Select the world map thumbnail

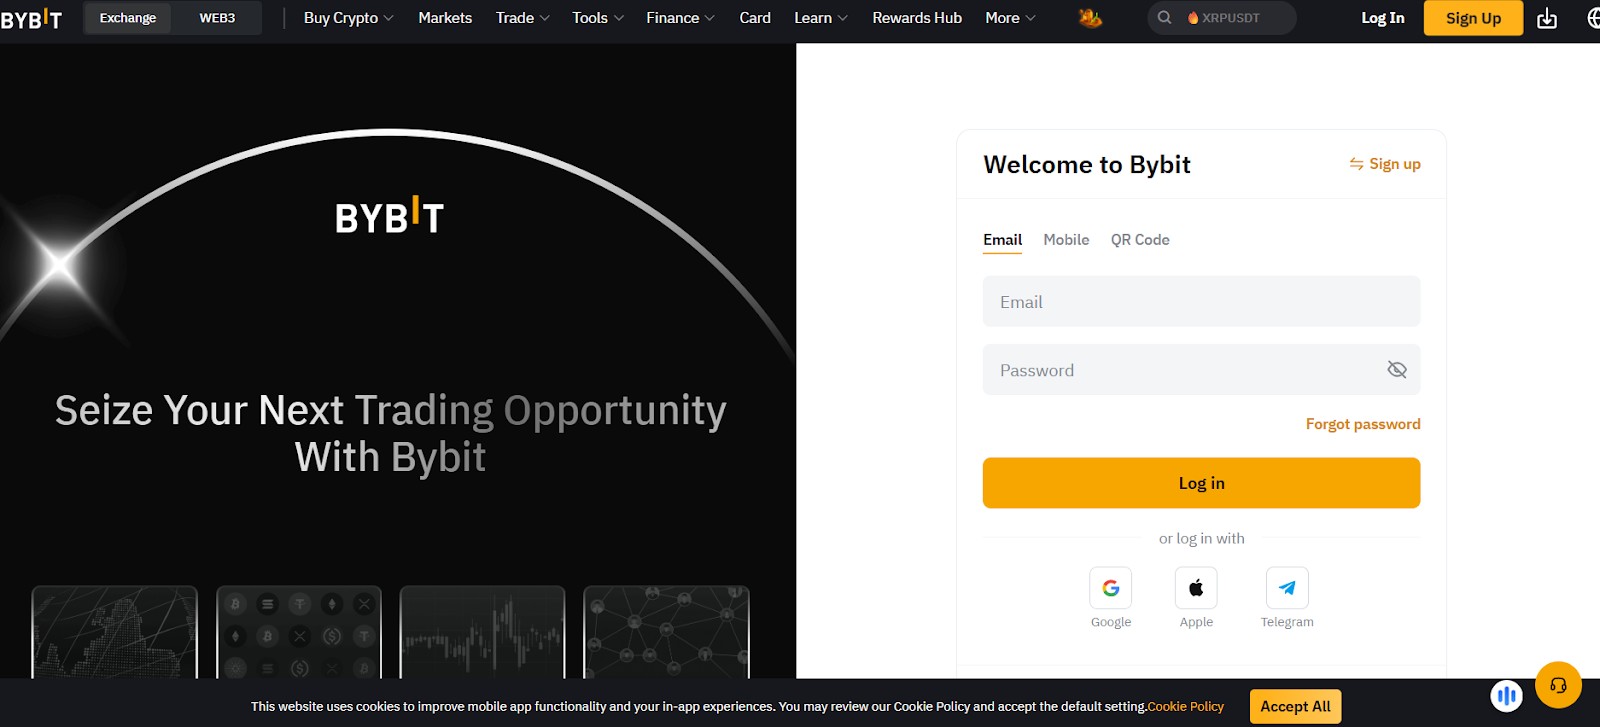[x=115, y=632]
